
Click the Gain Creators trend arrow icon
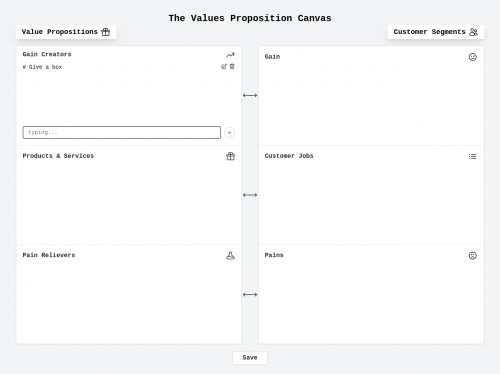231,55
